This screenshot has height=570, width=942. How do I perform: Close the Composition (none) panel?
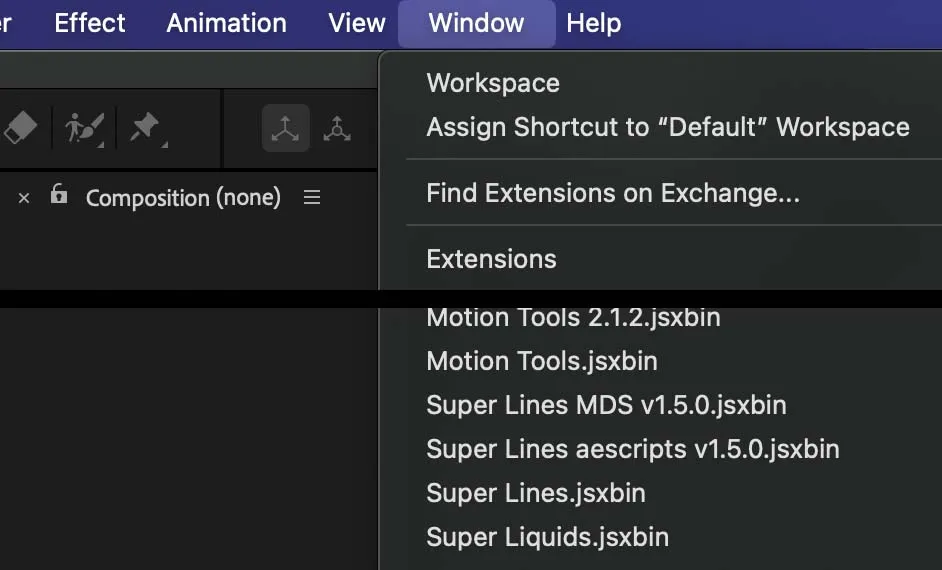coord(24,198)
